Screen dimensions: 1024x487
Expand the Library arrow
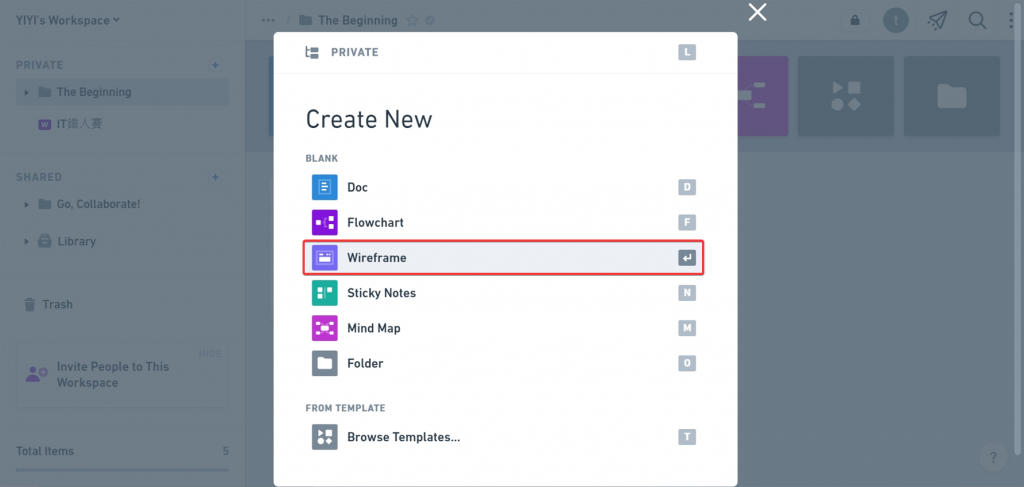coord(27,242)
